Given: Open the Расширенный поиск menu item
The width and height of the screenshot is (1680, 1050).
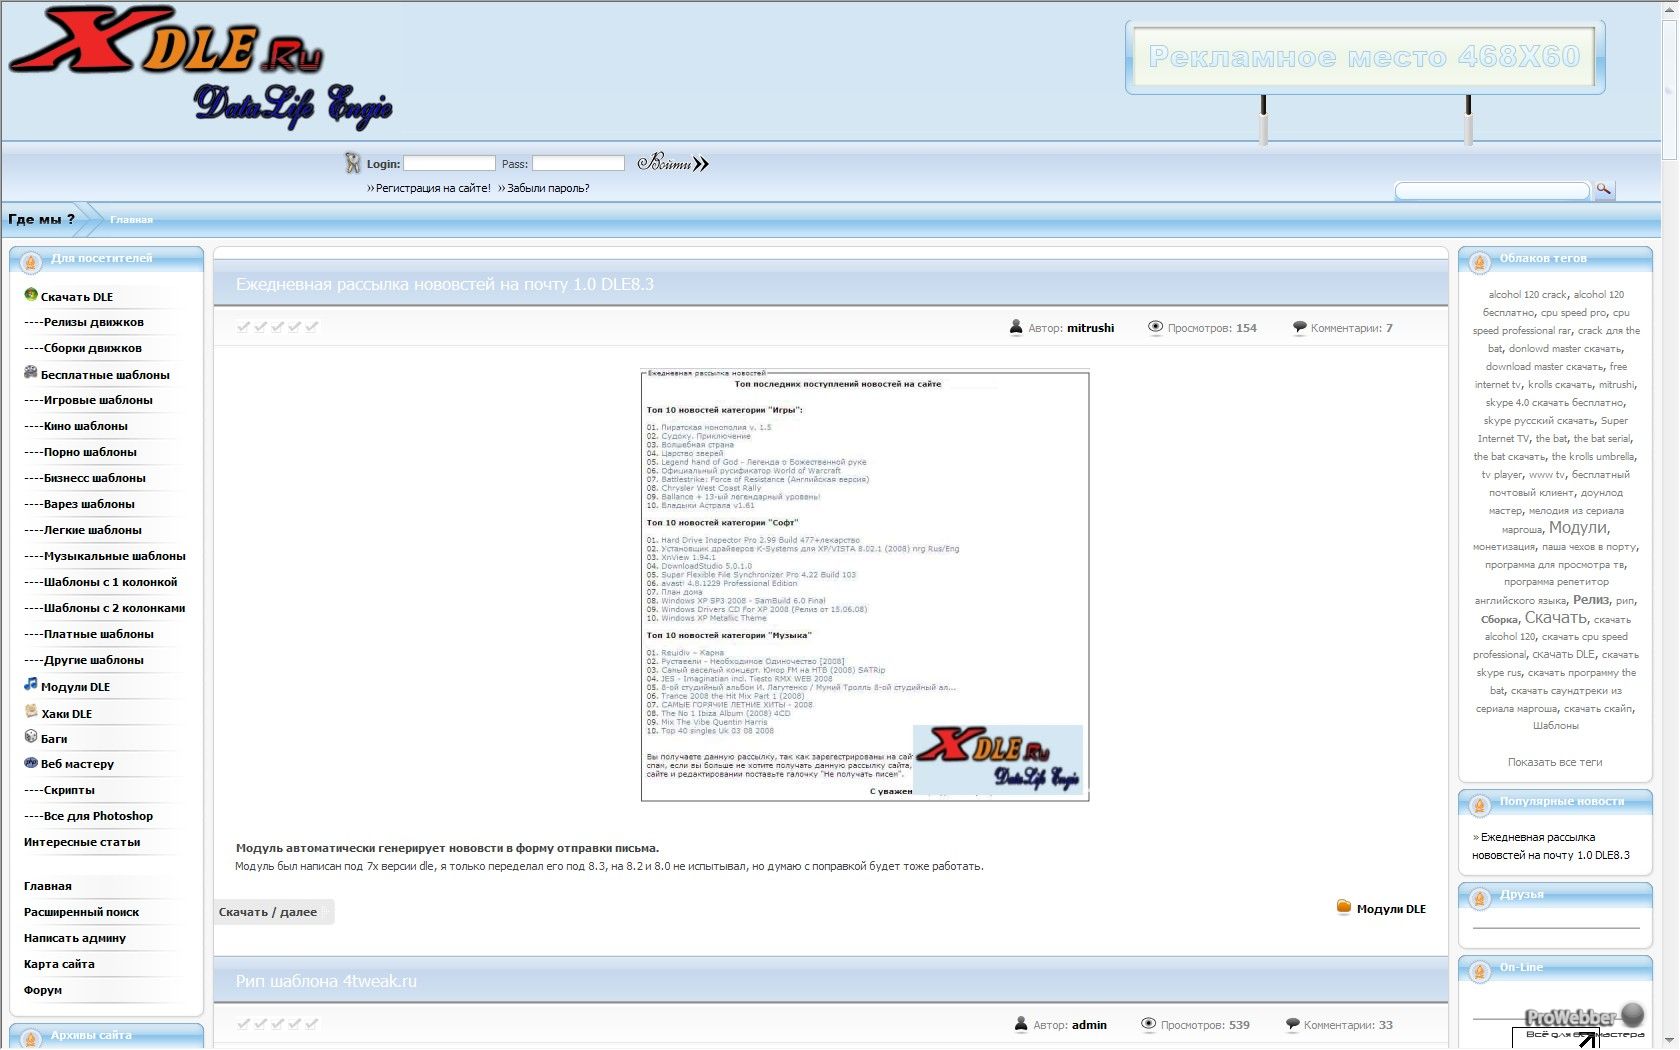Looking at the screenshot, I should coord(81,912).
